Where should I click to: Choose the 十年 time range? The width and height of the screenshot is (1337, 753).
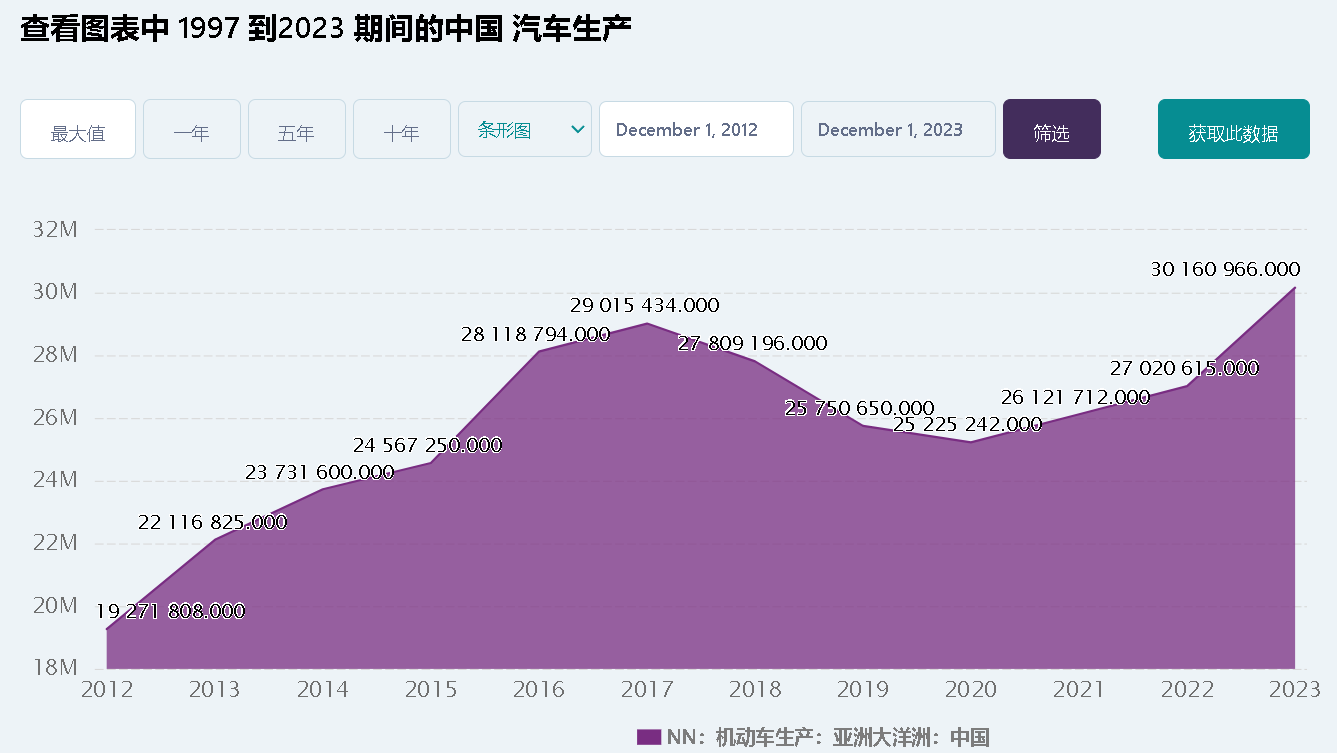click(401, 130)
